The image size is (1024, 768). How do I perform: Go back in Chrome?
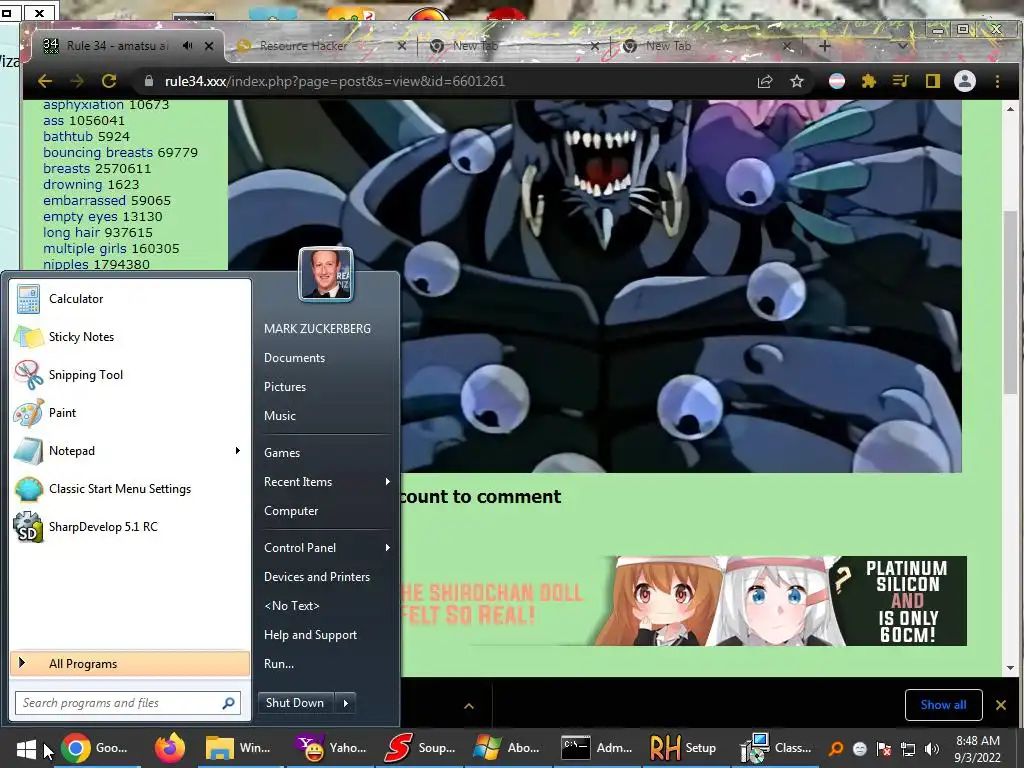[x=44, y=81]
